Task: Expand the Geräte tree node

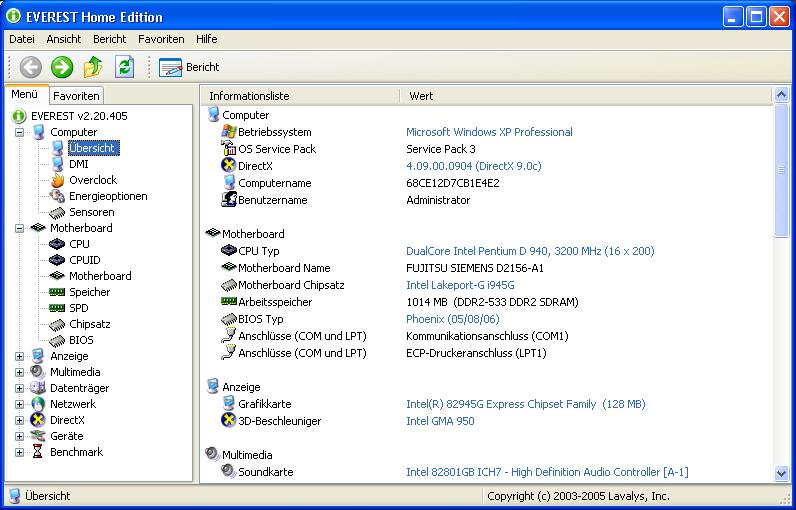Action: [19, 436]
